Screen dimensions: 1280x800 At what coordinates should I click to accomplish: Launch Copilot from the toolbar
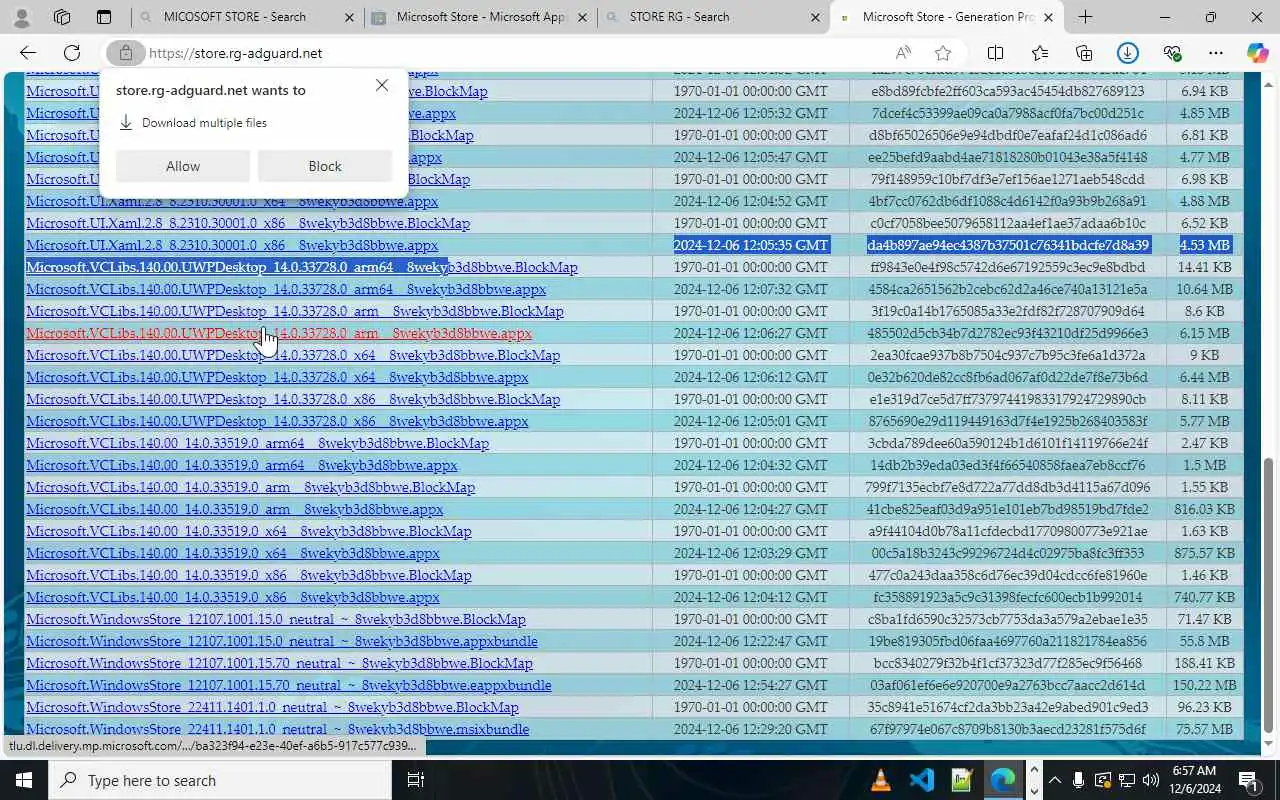1257,53
